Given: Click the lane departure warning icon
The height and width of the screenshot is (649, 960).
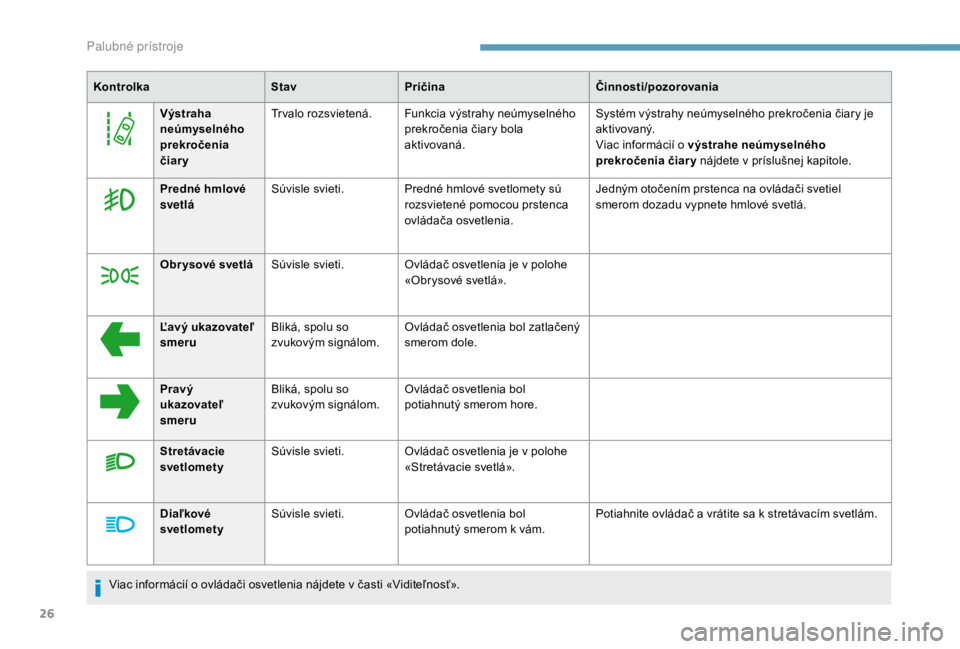Looking at the screenshot, I should tap(121, 129).
